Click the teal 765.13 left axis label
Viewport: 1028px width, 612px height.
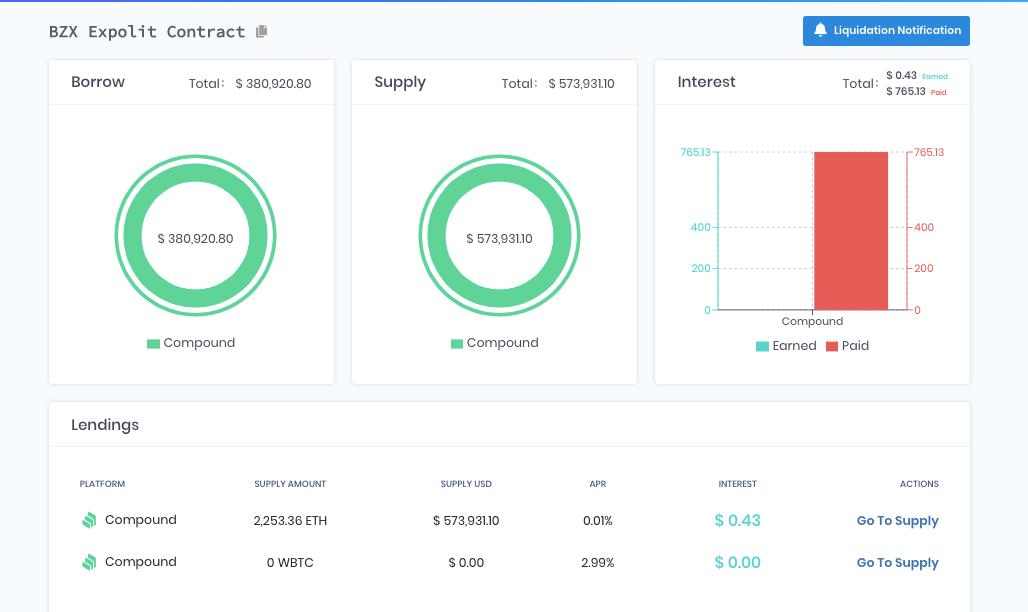click(695, 152)
